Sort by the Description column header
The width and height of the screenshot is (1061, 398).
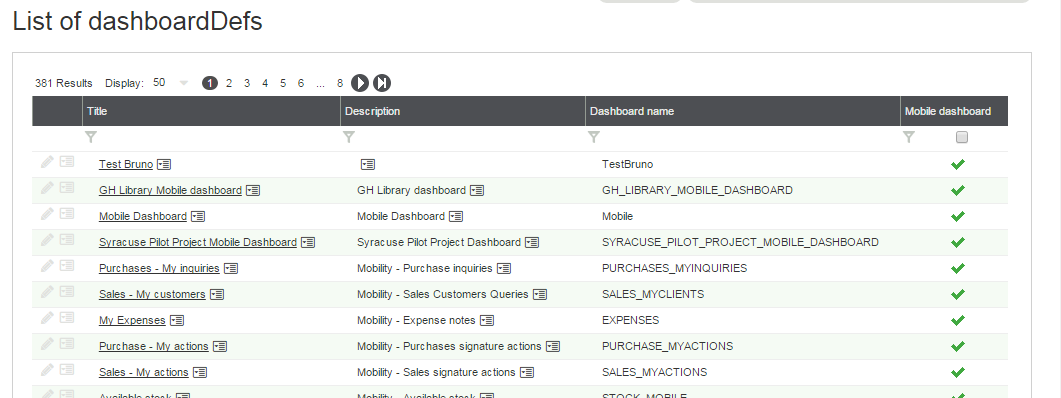click(463, 111)
